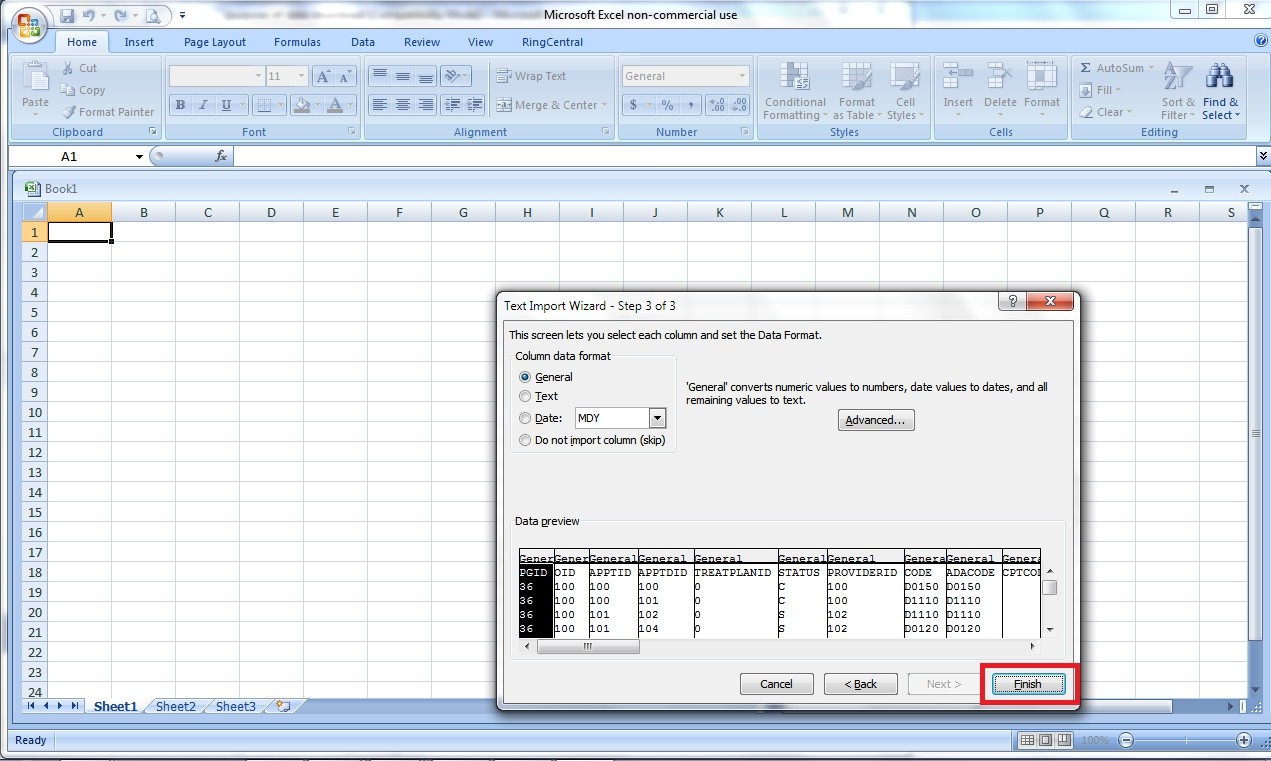This screenshot has width=1271, height=761.
Task: Enable Wrap Text
Action: coord(531,76)
